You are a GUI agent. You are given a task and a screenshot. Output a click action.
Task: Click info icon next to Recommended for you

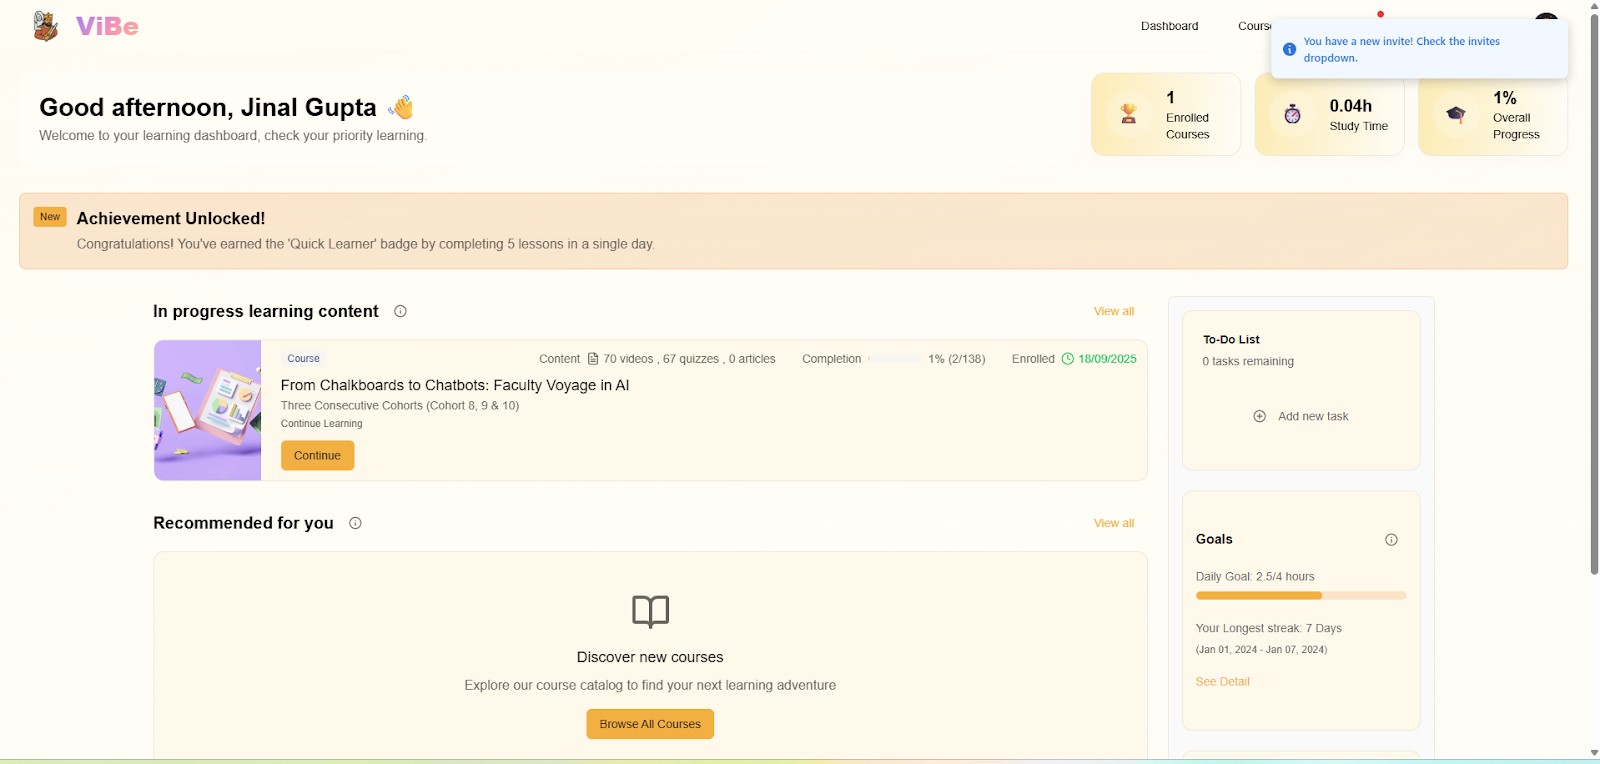pyautogui.click(x=355, y=523)
